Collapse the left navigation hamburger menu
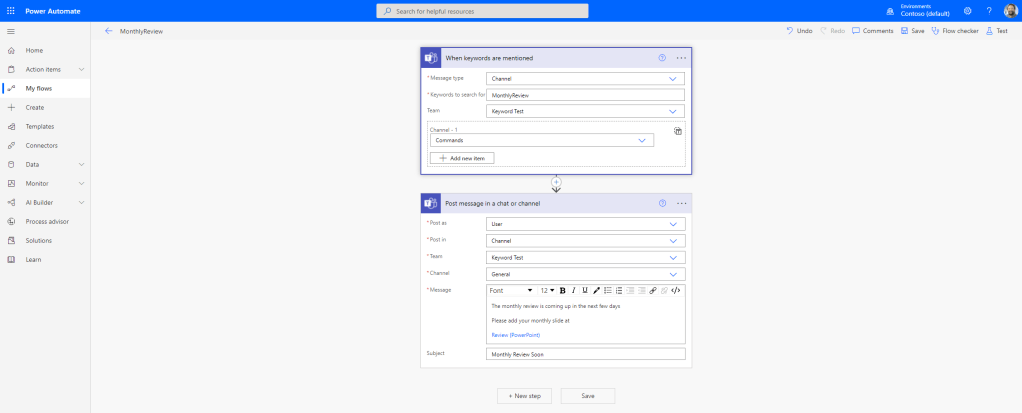 (x=11, y=31)
